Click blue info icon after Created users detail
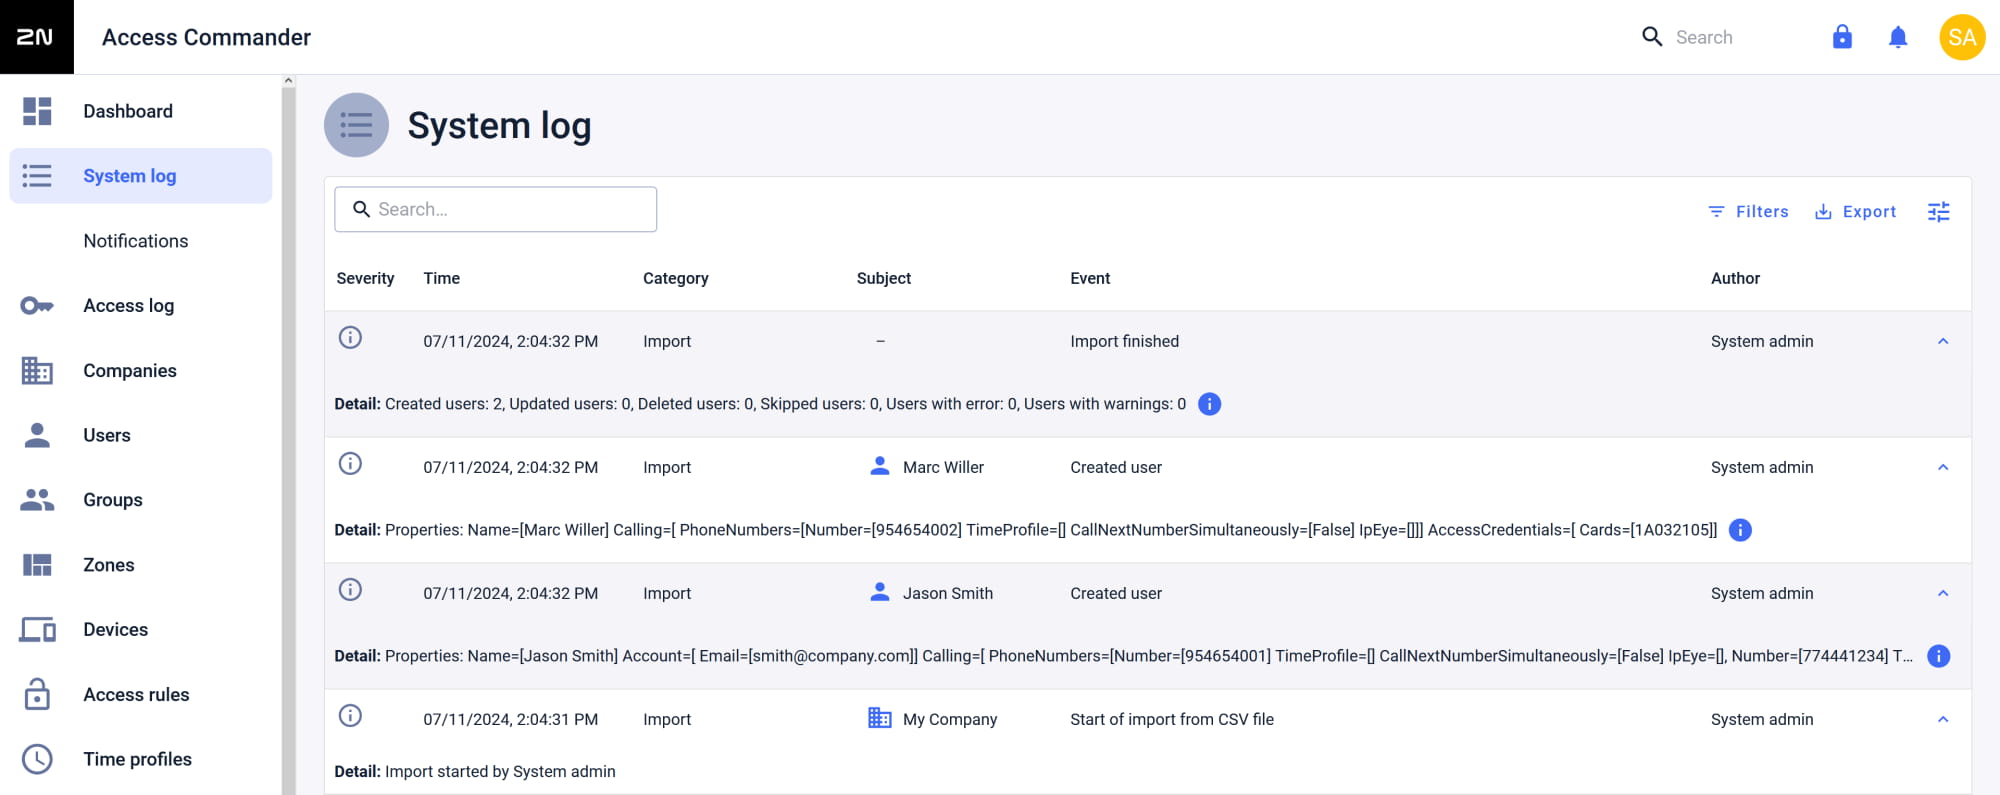Screen dimensions: 2000x795 click(1209, 404)
